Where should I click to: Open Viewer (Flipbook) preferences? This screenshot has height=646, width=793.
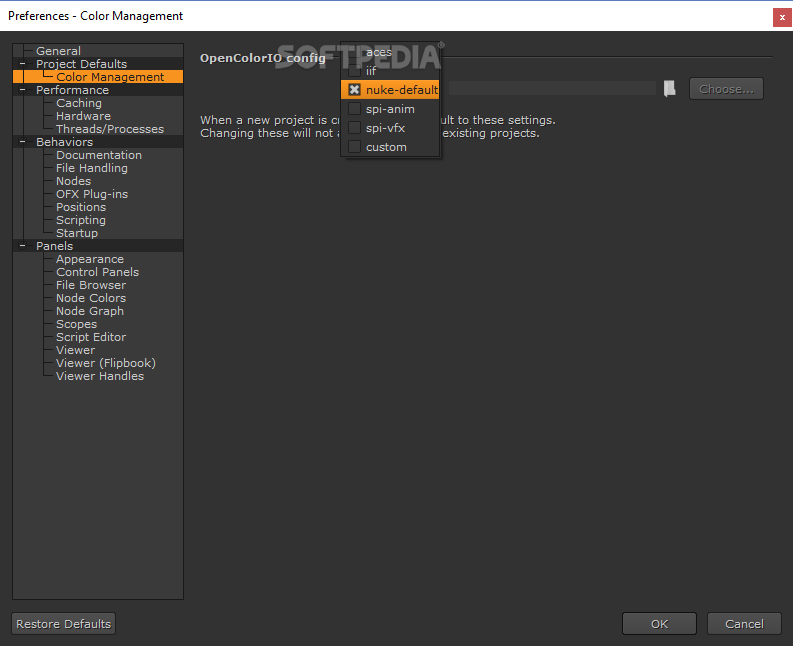pos(106,363)
